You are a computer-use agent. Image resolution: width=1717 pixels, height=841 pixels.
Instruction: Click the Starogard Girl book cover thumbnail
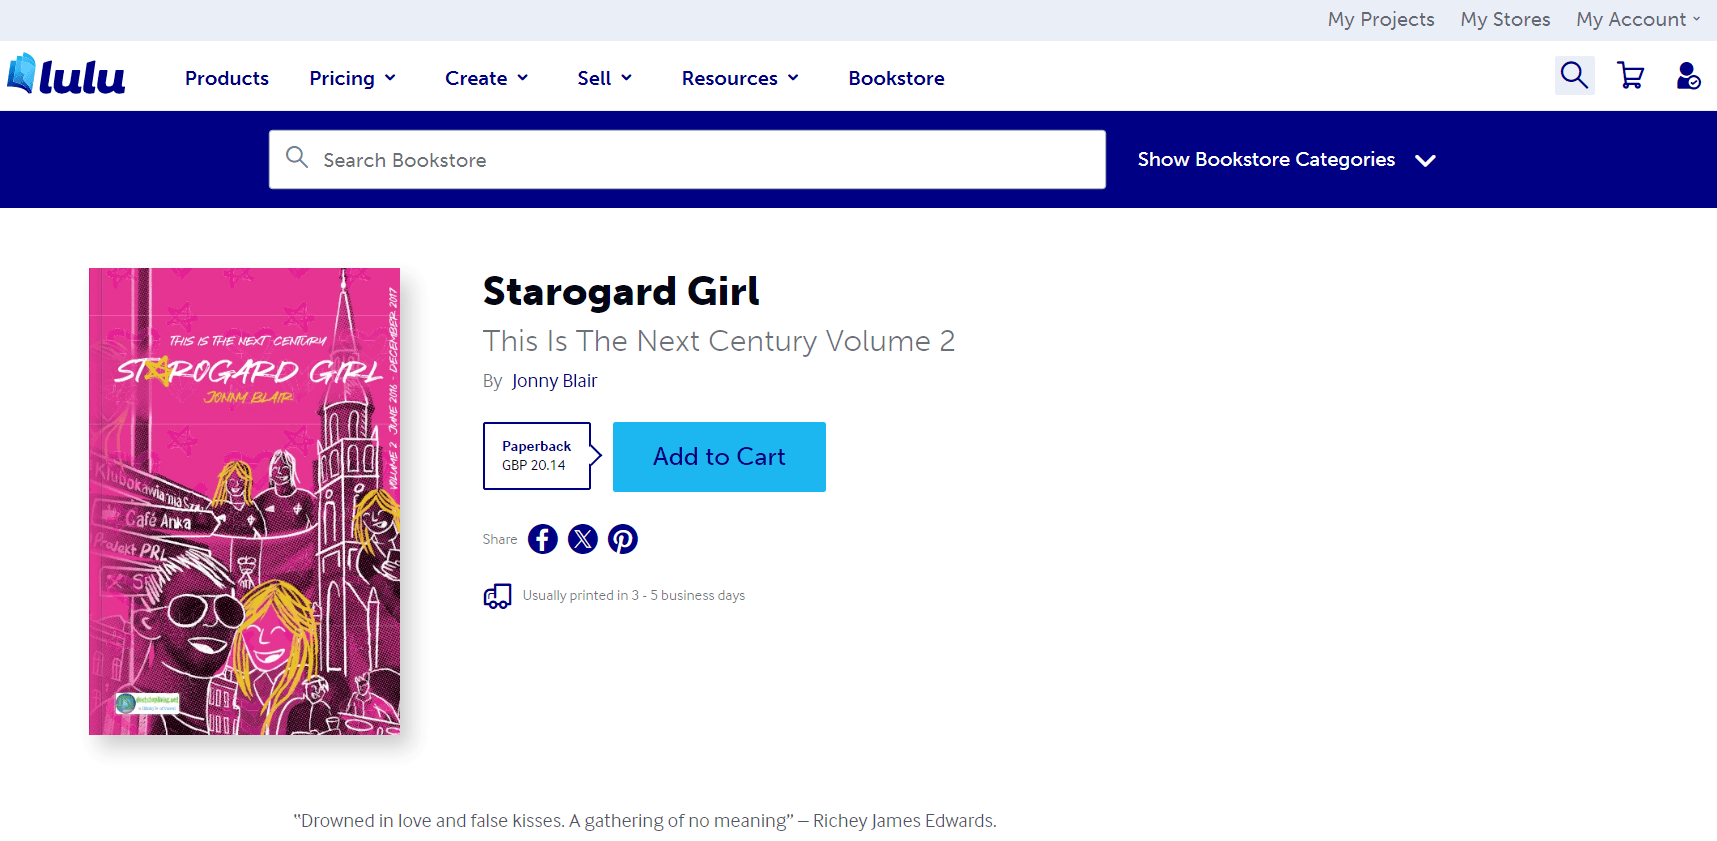click(244, 501)
